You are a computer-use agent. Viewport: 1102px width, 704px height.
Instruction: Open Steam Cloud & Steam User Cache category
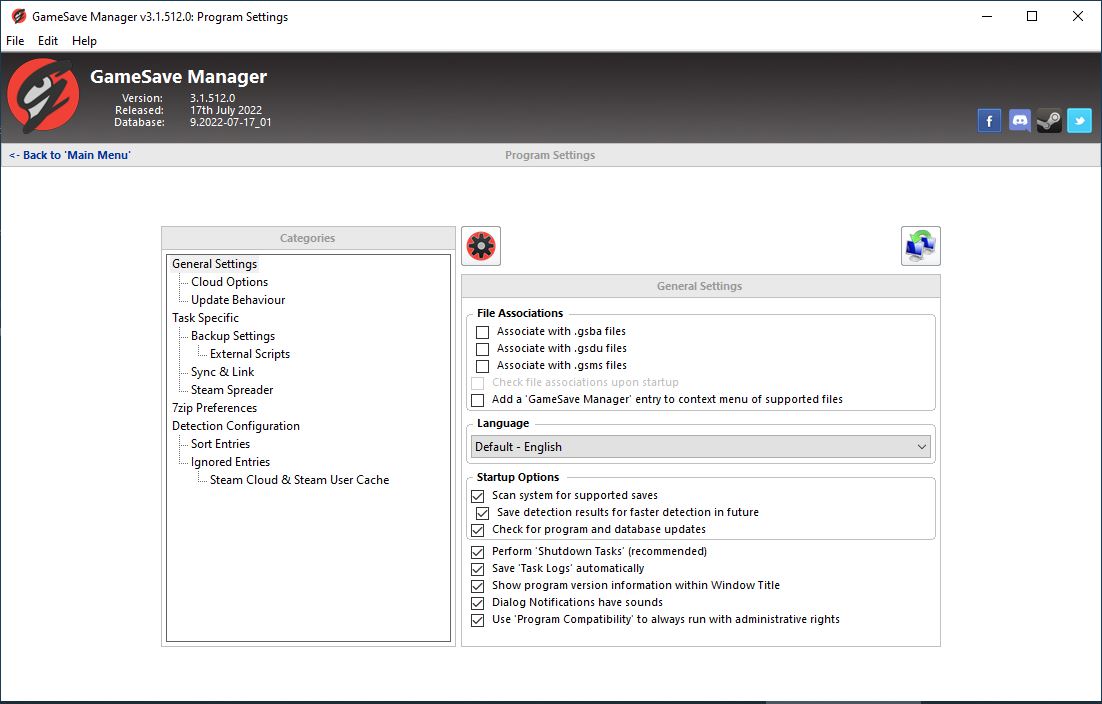click(x=299, y=480)
